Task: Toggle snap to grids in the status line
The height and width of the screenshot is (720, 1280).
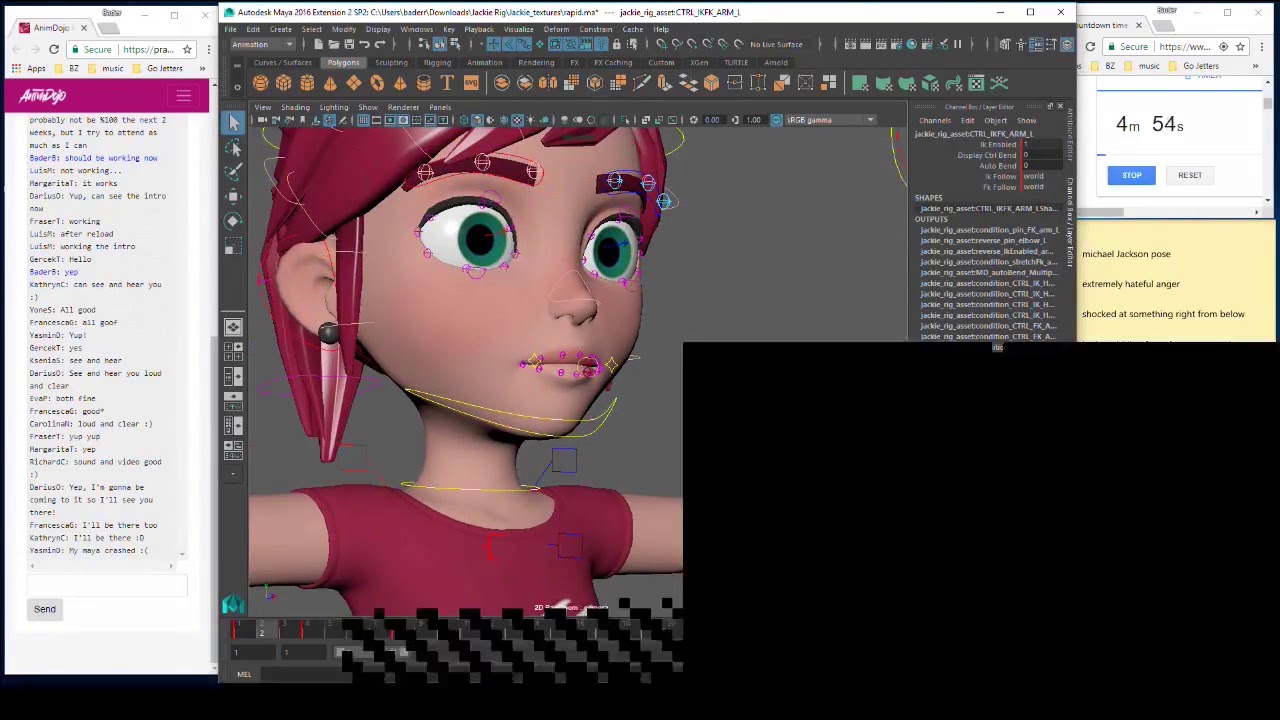Action: click(660, 45)
